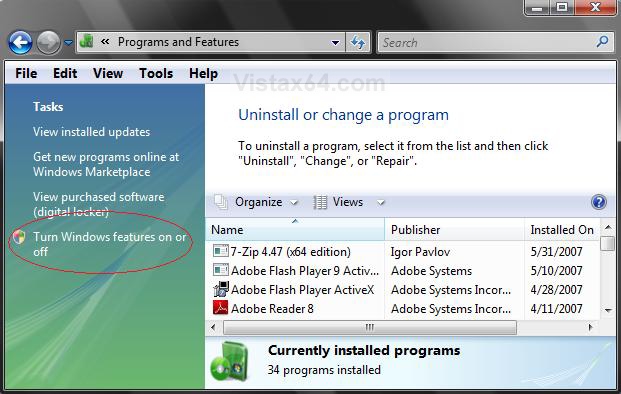Select 7-Zip 4.47 (x64 edition) row
The height and width of the screenshot is (394, 621).
pyautogui.click(x=403, y=251)
